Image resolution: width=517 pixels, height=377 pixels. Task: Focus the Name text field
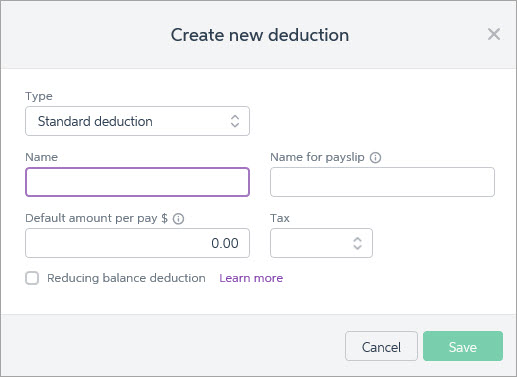137,182
